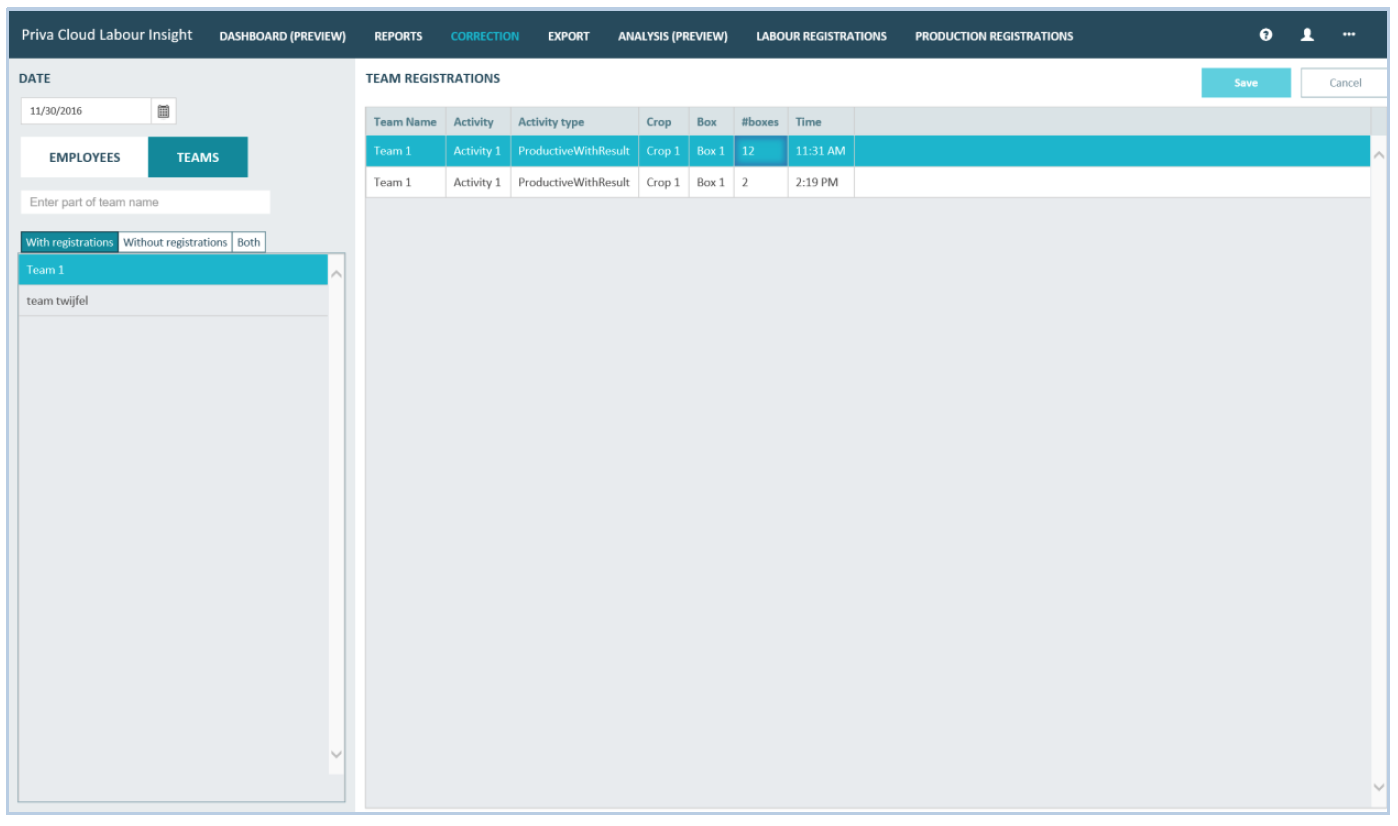Sort by Team Name column header
The image size is (1398, 826).
tap(405, 122)
